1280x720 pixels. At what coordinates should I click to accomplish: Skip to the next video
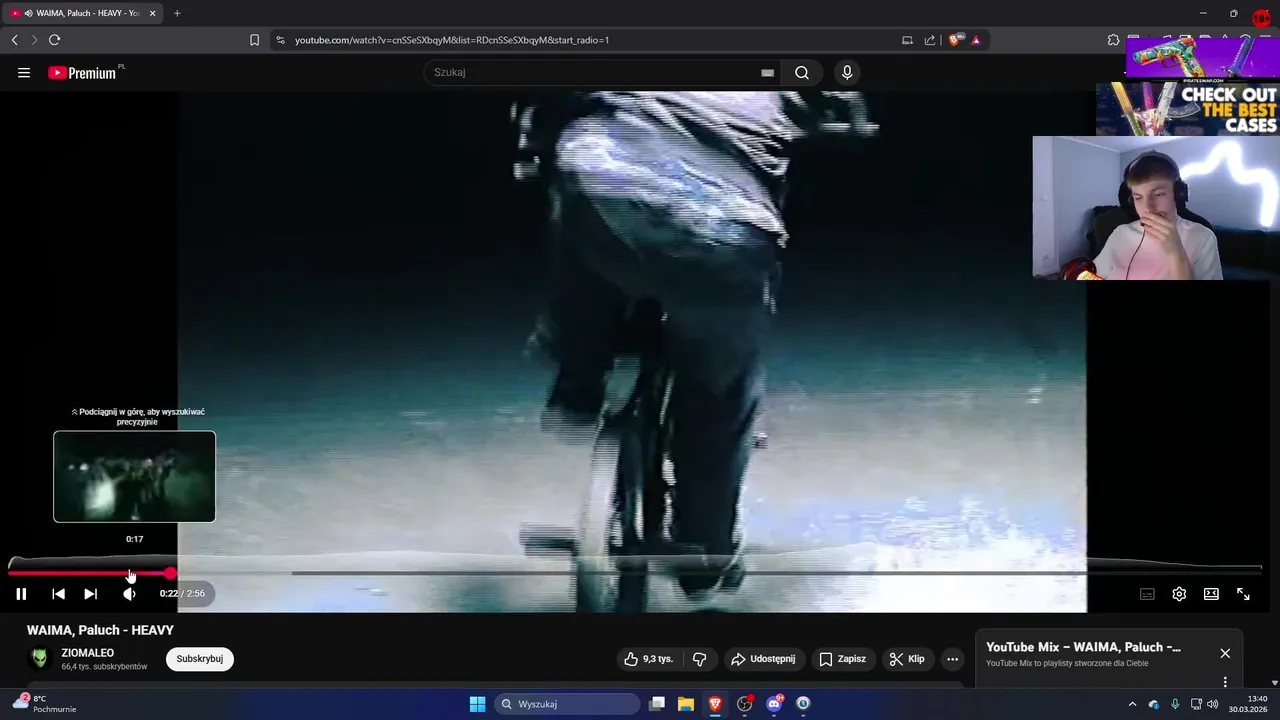coord(90,594)
